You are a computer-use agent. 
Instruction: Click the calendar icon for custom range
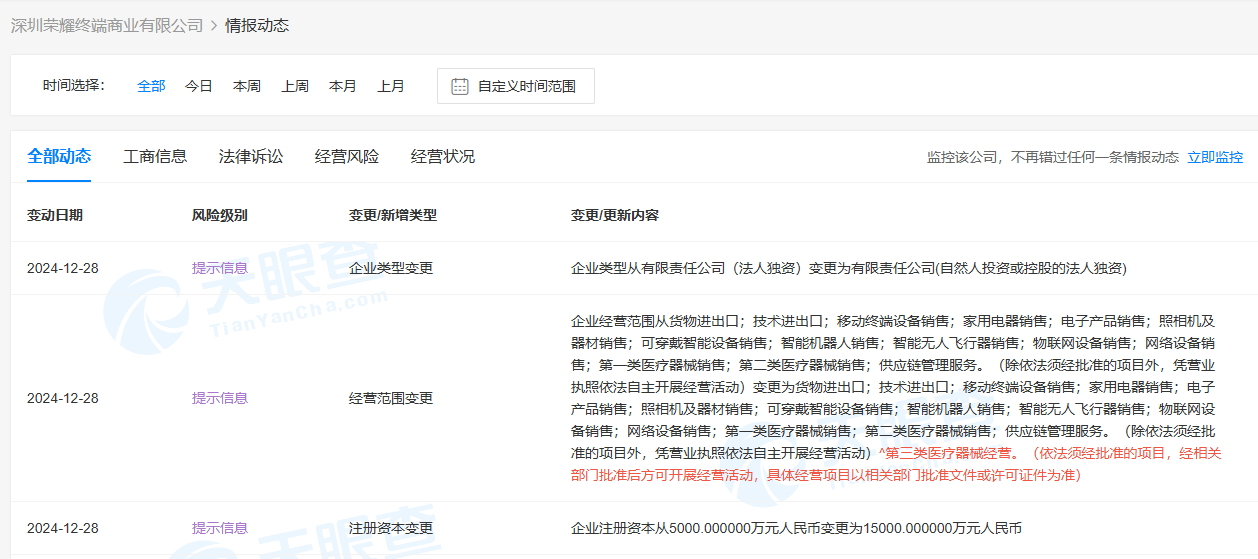coord(460,86)
